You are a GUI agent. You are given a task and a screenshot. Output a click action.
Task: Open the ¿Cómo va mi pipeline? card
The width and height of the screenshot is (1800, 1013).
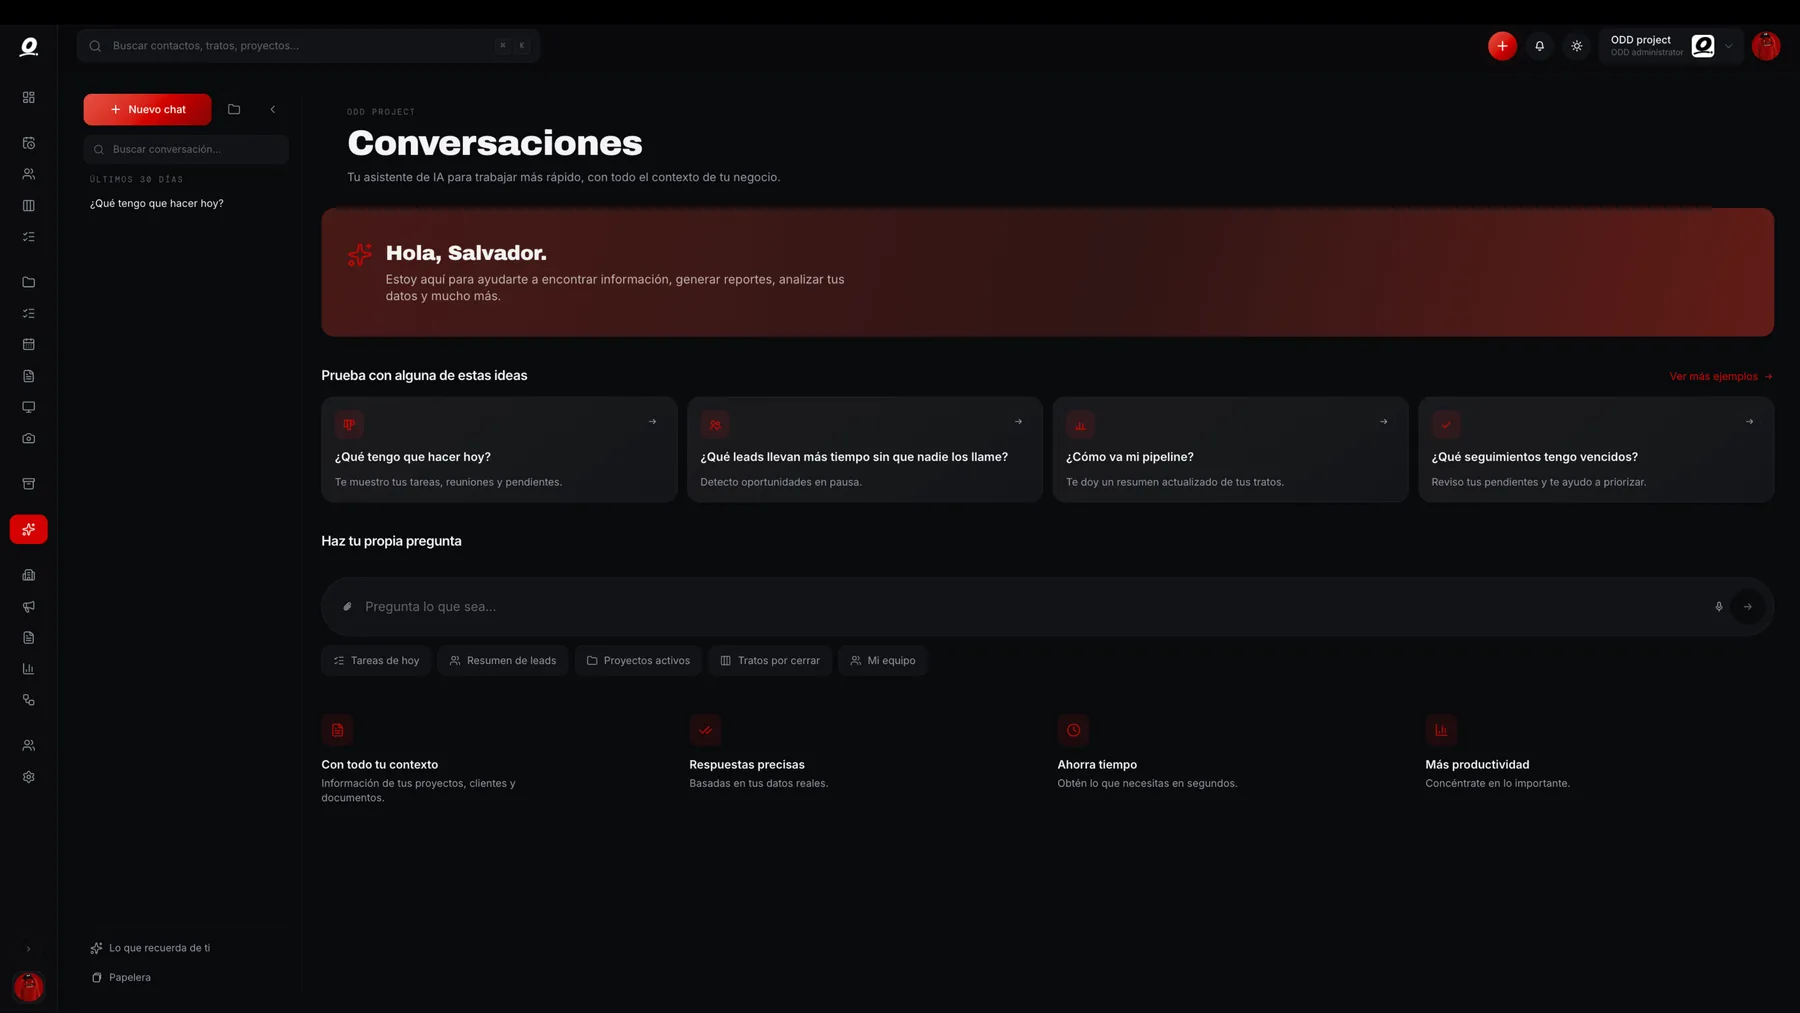coord(1230,450)
